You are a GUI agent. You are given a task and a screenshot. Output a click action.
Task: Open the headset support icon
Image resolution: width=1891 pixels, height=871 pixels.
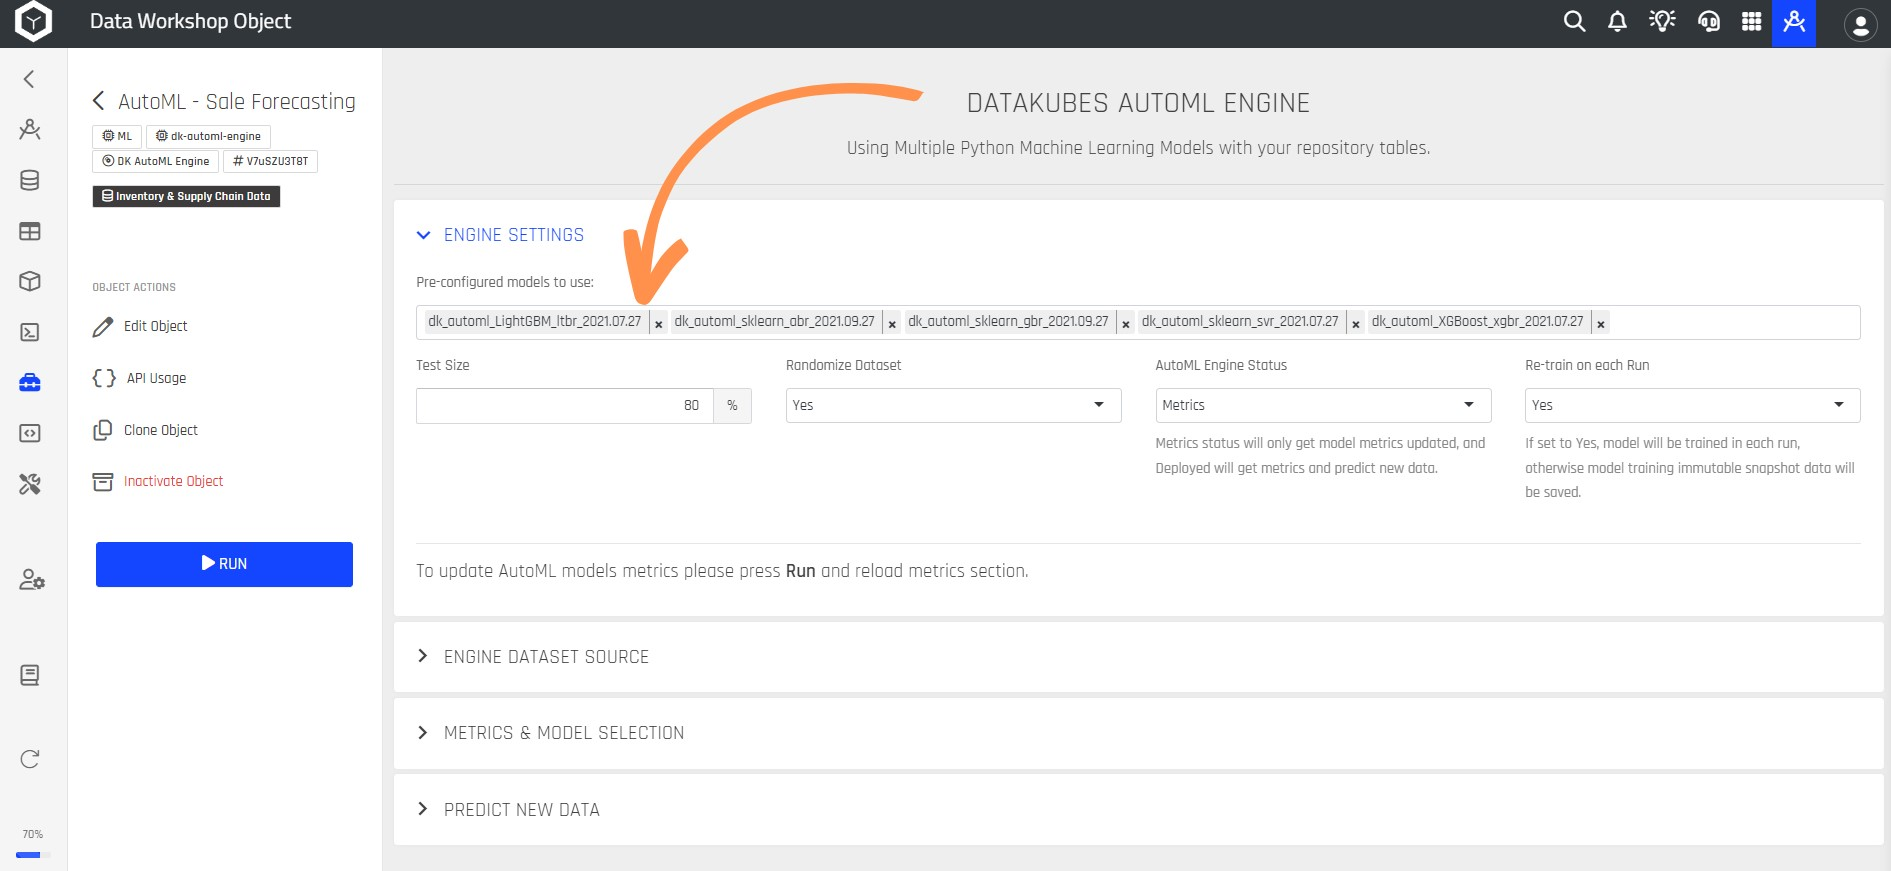tap(1708, 21)
